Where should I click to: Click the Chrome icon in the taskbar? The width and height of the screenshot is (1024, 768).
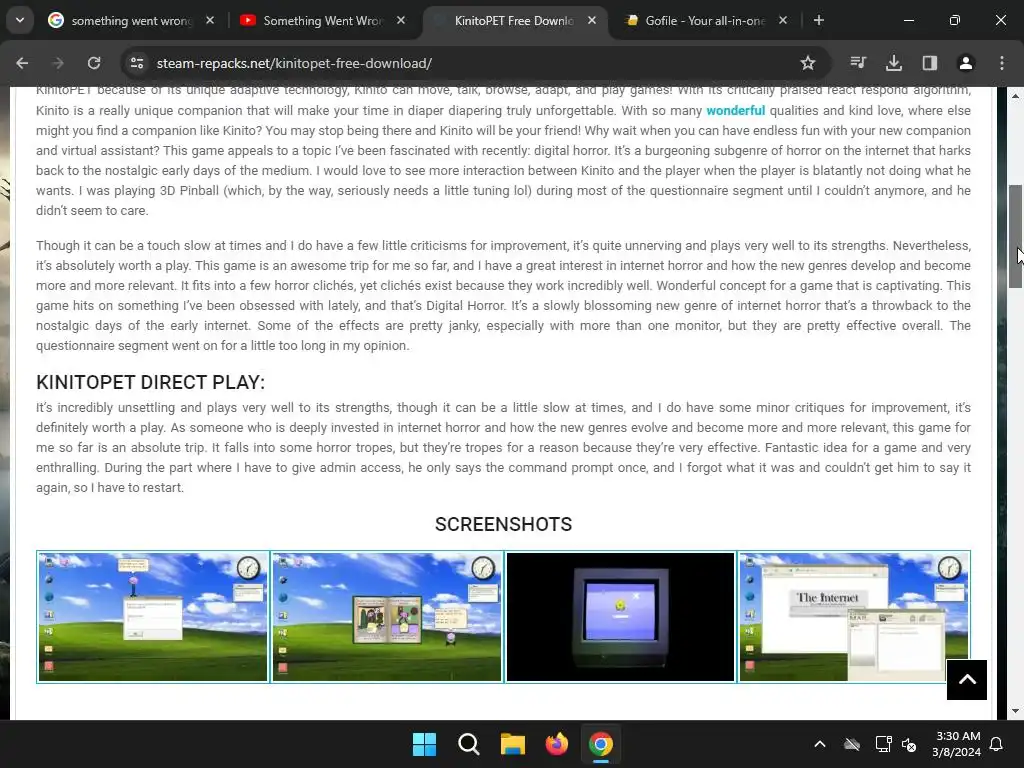[601, 744]
